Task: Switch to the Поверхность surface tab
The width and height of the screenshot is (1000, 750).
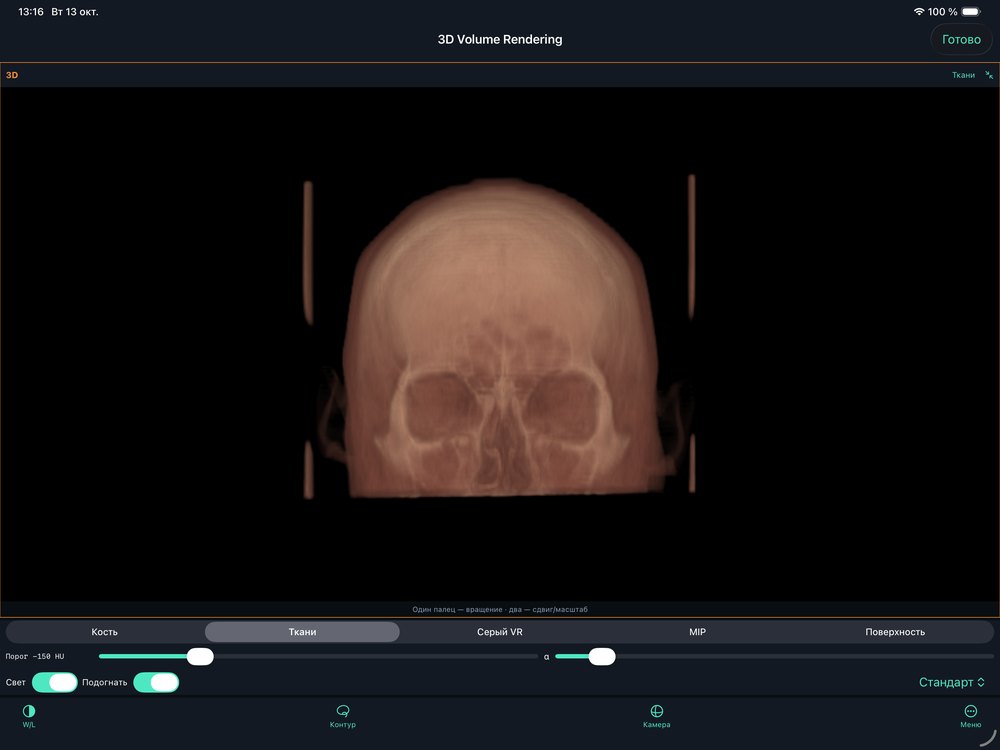Action: tap(895, 631)
